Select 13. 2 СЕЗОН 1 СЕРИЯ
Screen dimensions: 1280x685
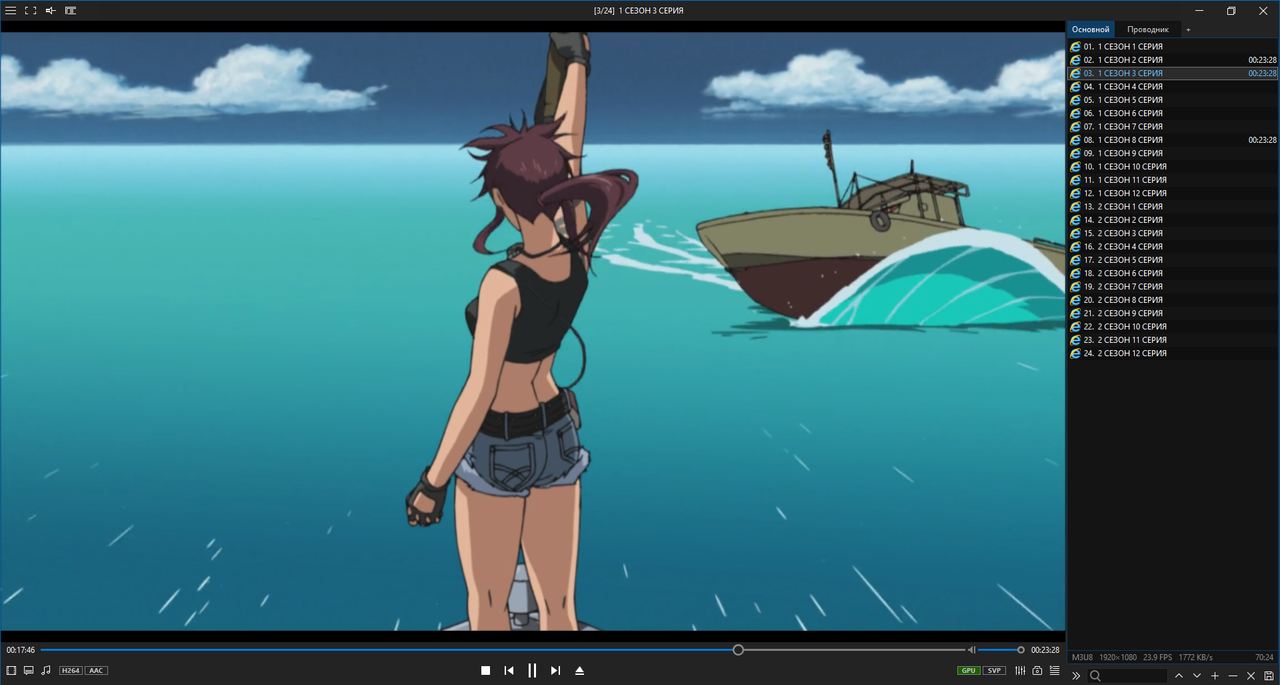click(x=1173, y=206)
